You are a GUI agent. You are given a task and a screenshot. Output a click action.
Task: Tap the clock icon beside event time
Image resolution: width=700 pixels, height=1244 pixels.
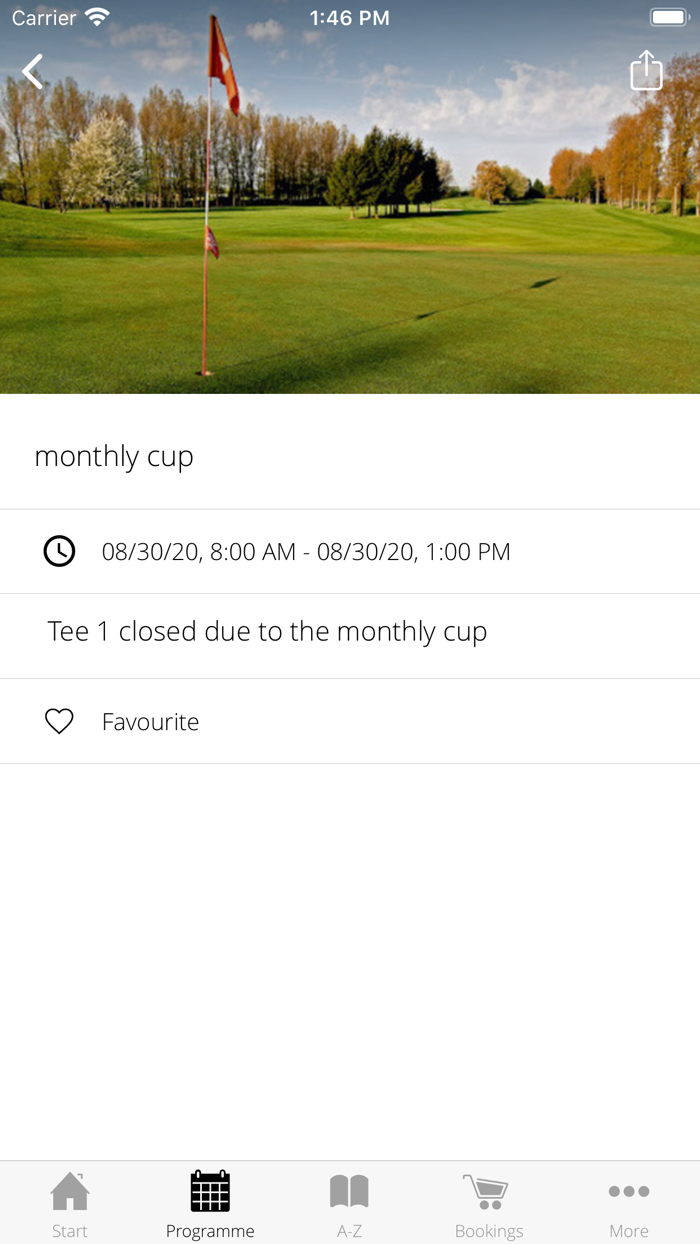pos(59,551)
